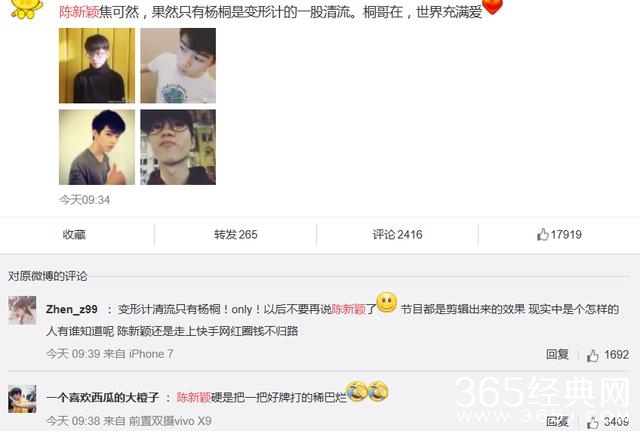The height and width of the screenshot is (431, 640).
Task: Open avatar of 一个喜欢西瓜的大橙子
Action: pos(22,399)
